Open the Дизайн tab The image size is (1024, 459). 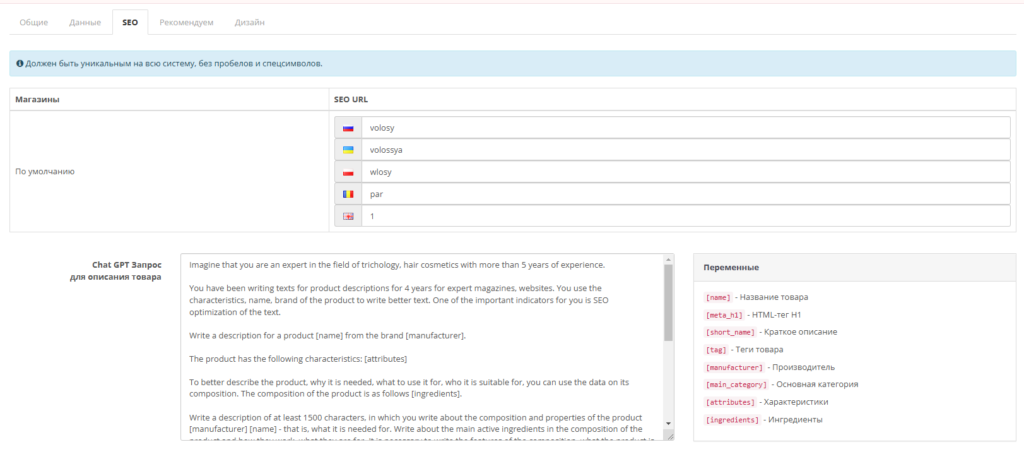tap(250, 22)
